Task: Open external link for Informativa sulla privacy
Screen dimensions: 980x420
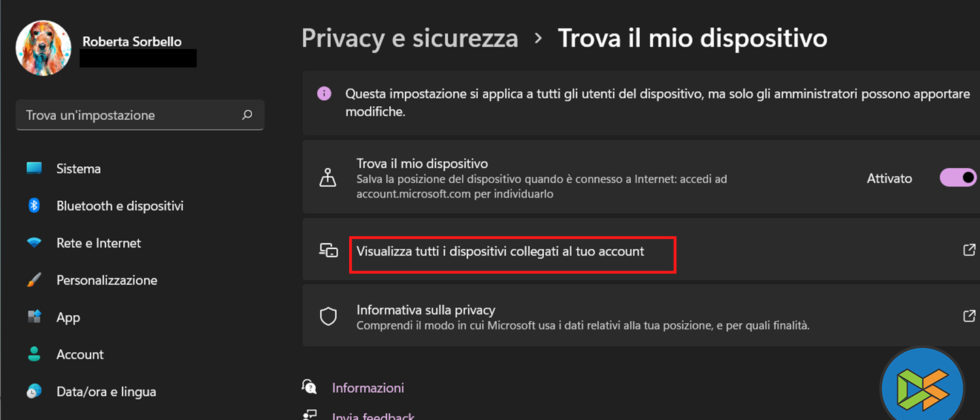Action: coord(968,317)
